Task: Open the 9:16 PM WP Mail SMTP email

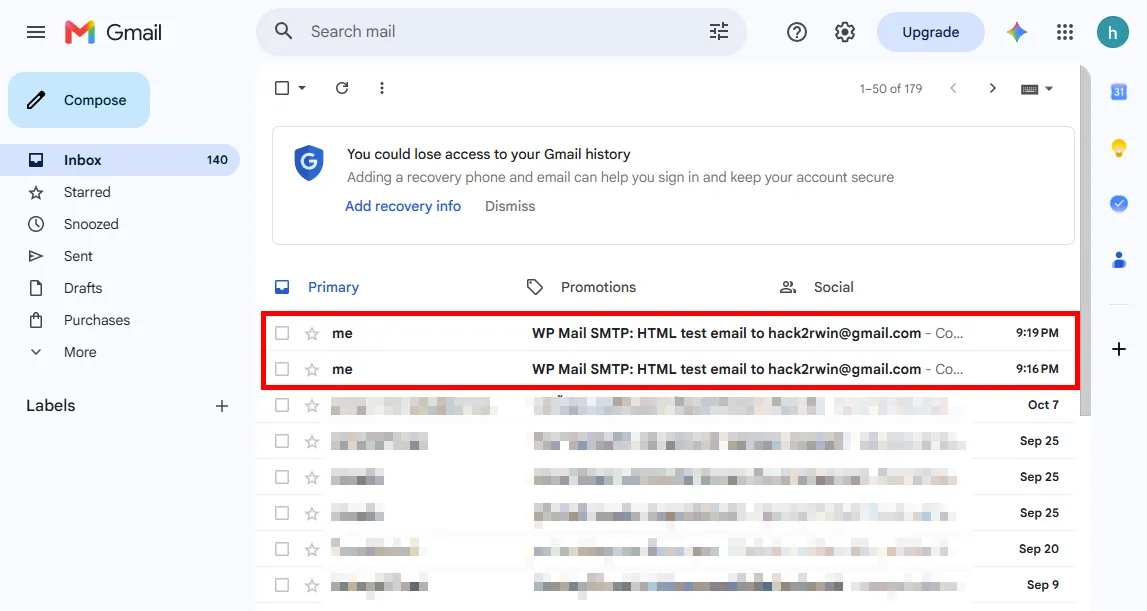Action: pyautogui.click(x=669, y=369)
